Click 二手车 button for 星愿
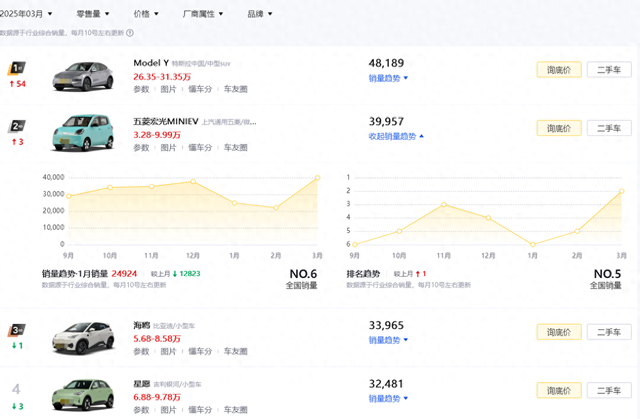 (609, 391)
